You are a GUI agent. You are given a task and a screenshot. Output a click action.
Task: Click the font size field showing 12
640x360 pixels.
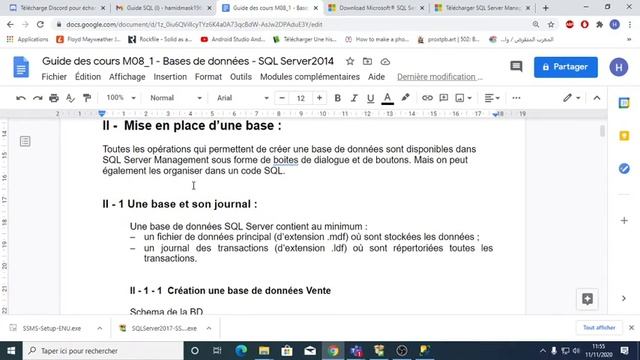point(301,98)
